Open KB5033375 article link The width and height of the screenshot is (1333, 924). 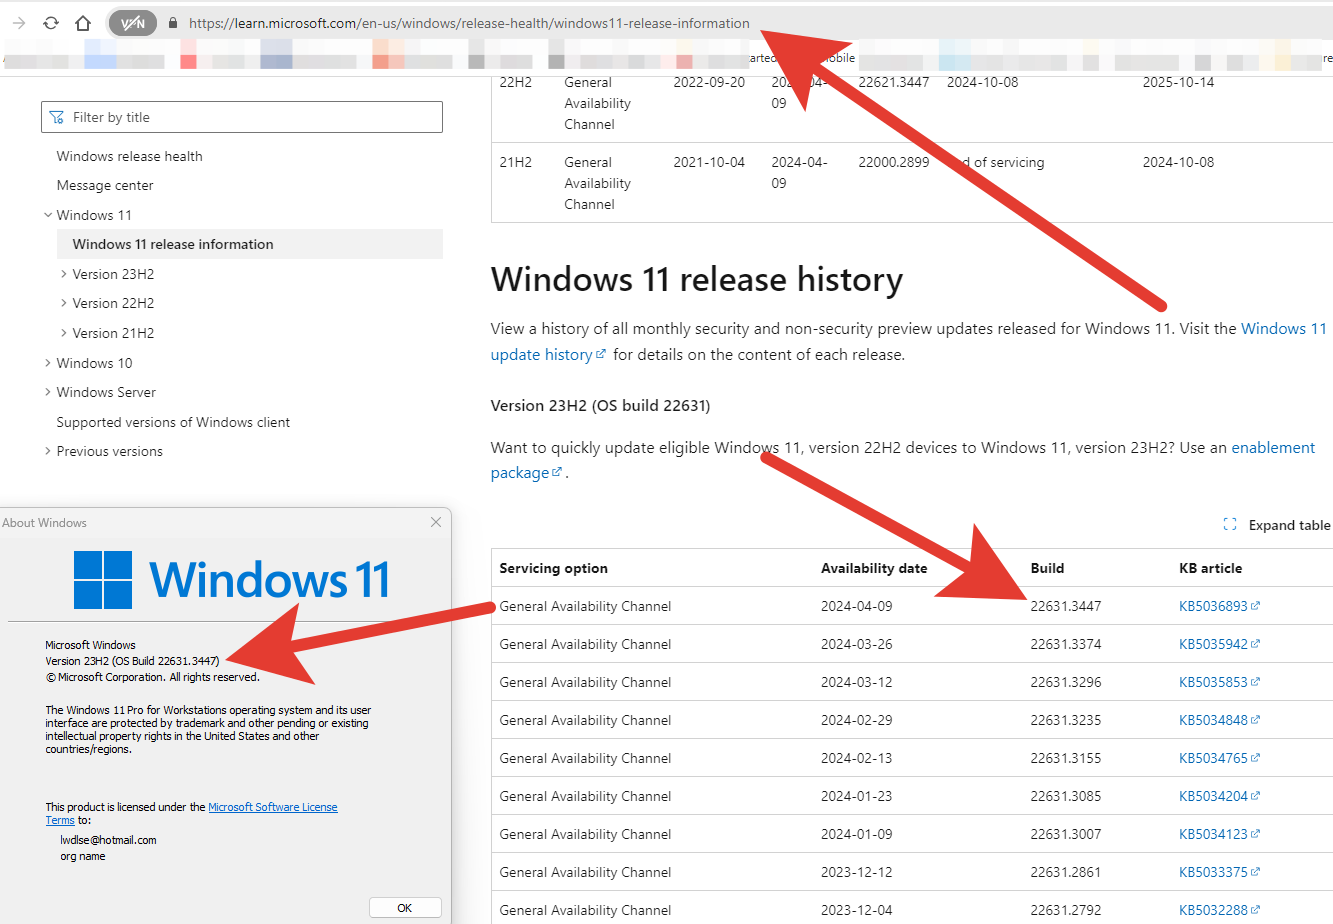(1219, 872)
